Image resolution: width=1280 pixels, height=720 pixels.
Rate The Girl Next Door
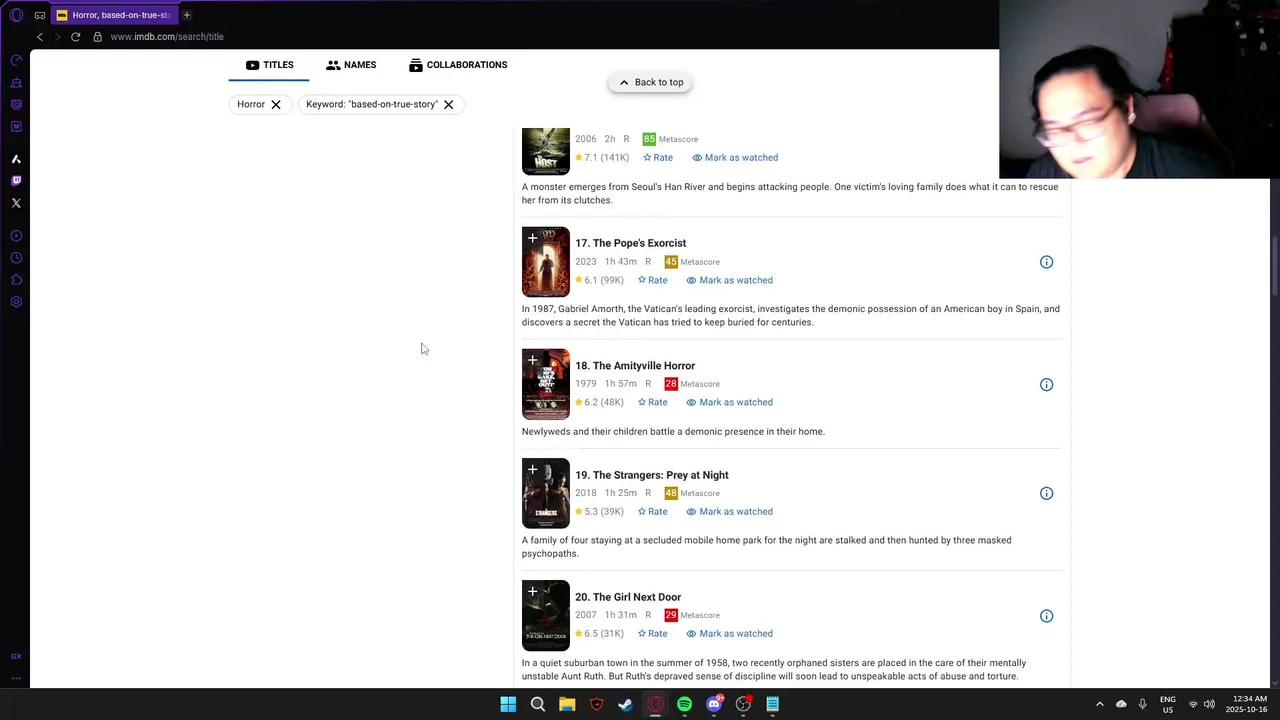(x=653, y=634)
